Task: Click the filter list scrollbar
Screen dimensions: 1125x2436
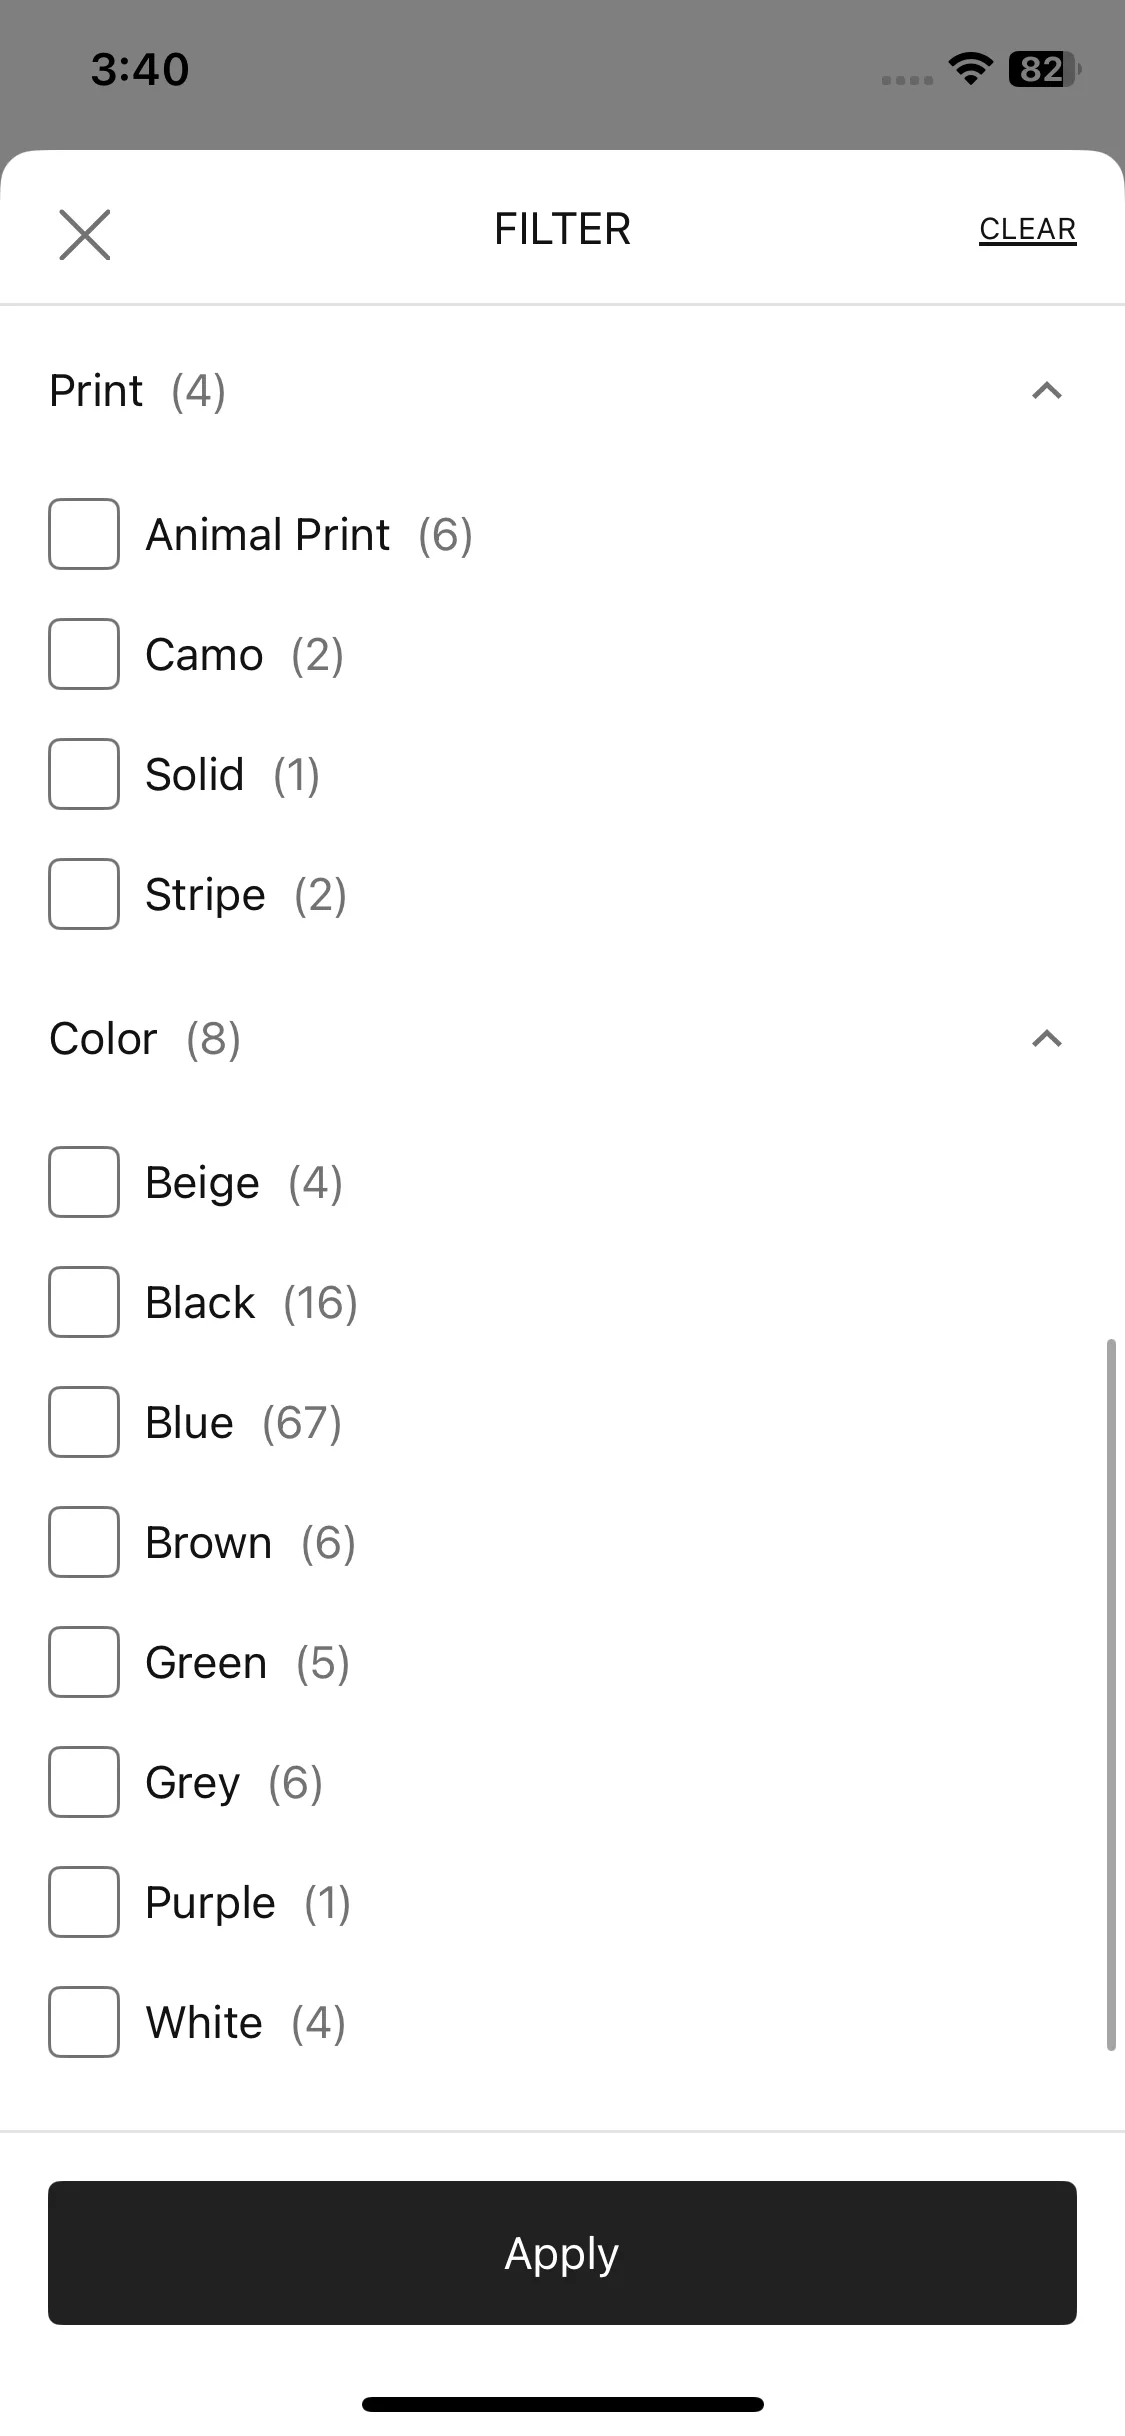Action: [1110, 1695]
